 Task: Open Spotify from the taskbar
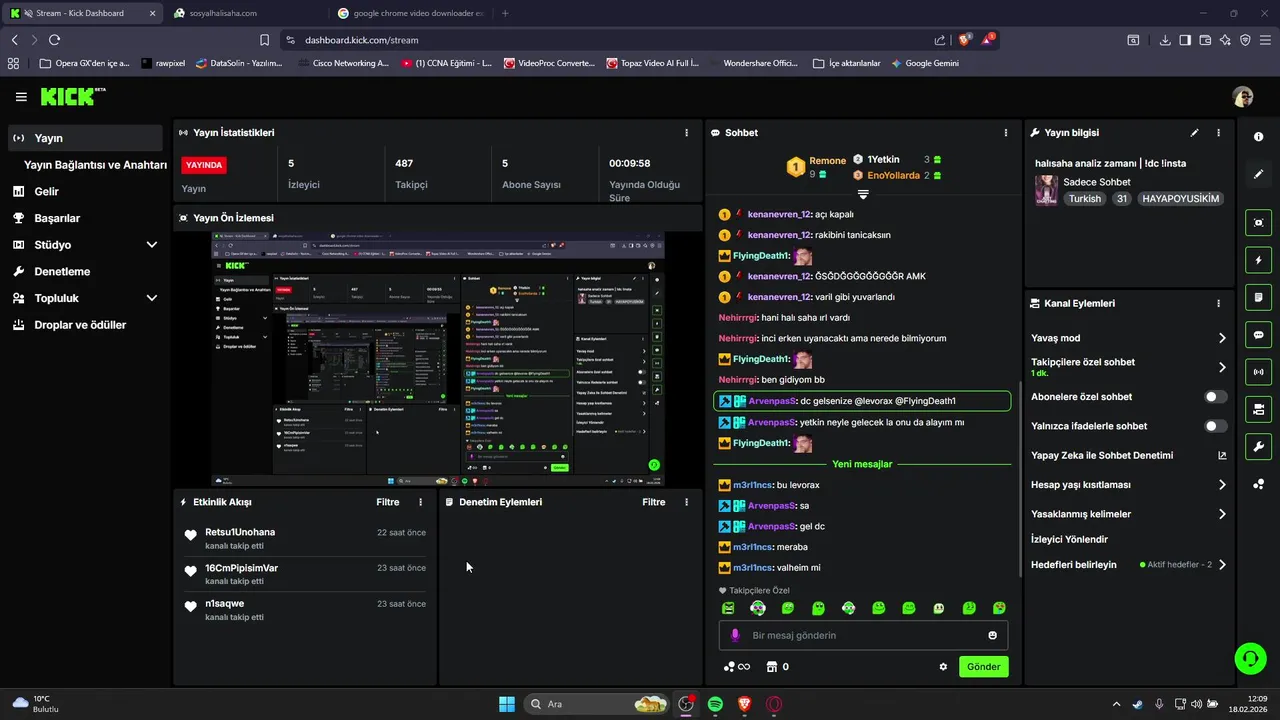[x=715, y=704]
